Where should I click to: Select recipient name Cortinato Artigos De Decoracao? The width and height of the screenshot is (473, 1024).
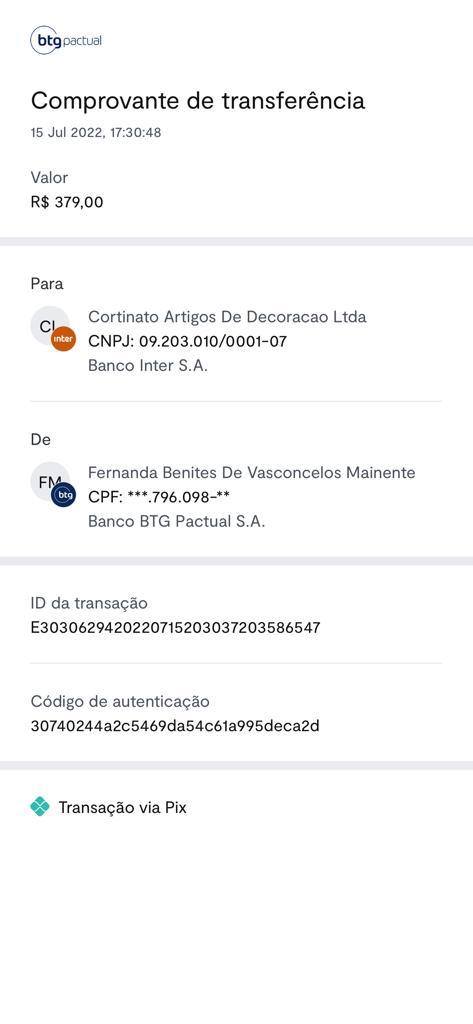click(227, 317)
